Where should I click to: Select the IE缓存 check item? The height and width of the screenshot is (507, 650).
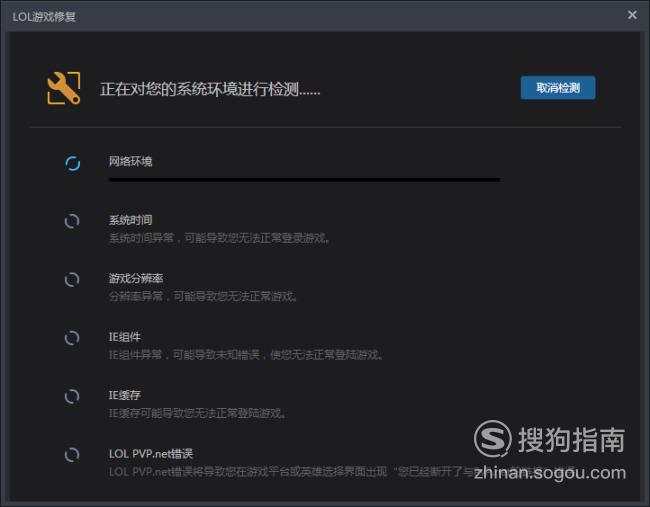[124, 395]
